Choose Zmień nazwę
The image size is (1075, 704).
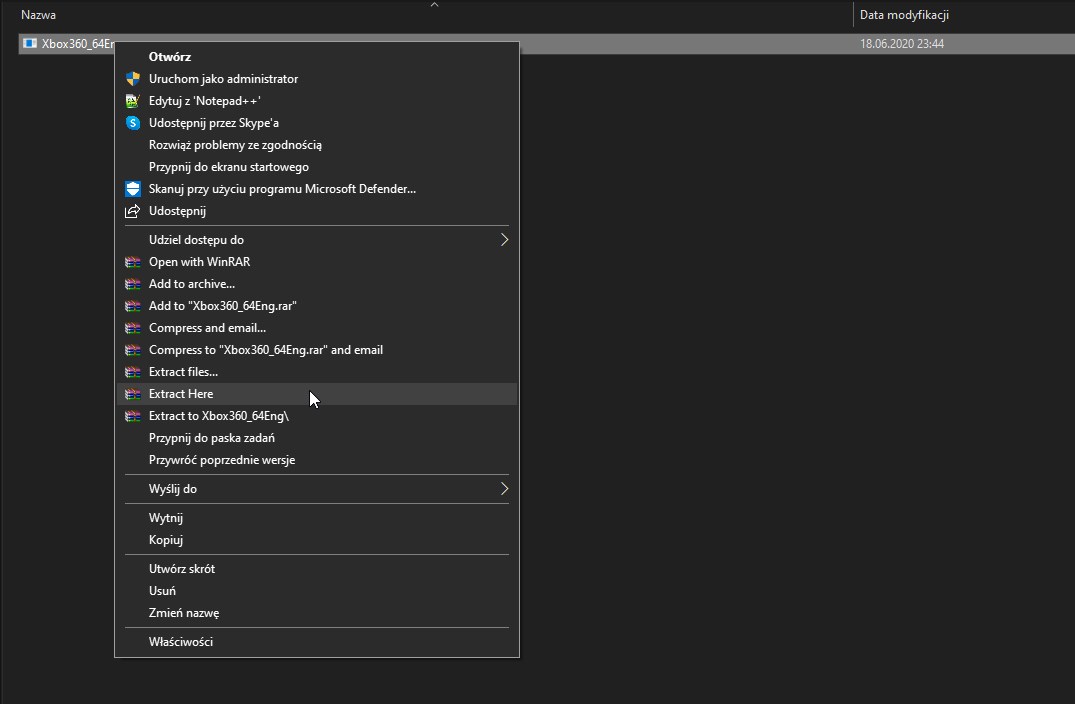[x=317, y=612]
